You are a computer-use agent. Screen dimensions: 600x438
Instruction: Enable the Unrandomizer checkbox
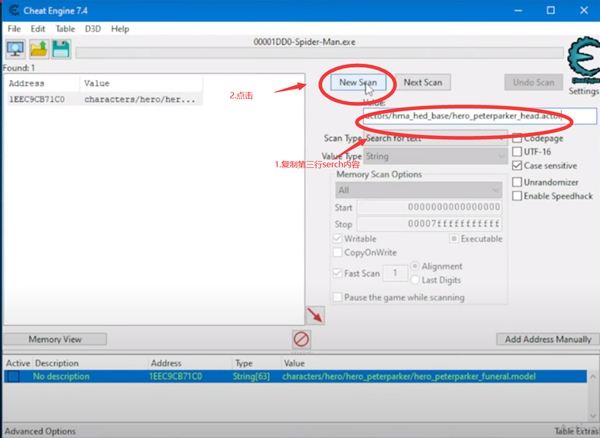pos(517,182)
